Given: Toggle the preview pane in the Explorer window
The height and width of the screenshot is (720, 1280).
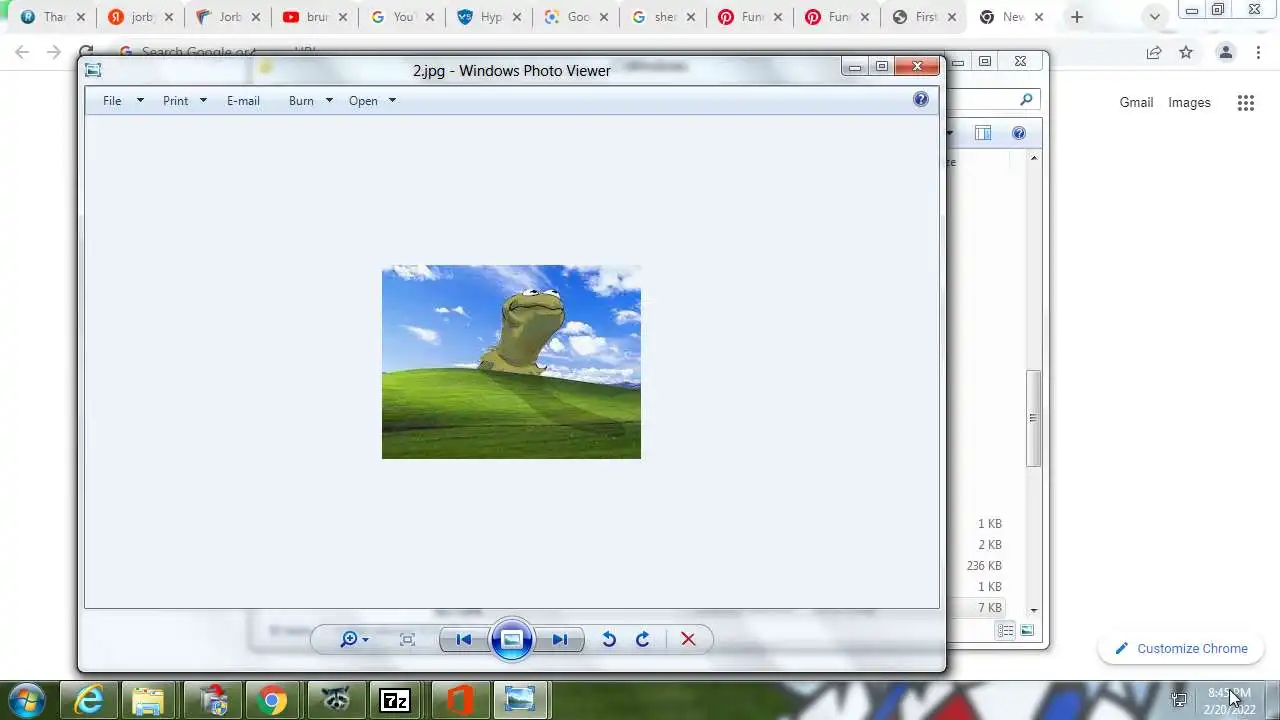Looking at the screenshot, I should click(x=983, y=133).
